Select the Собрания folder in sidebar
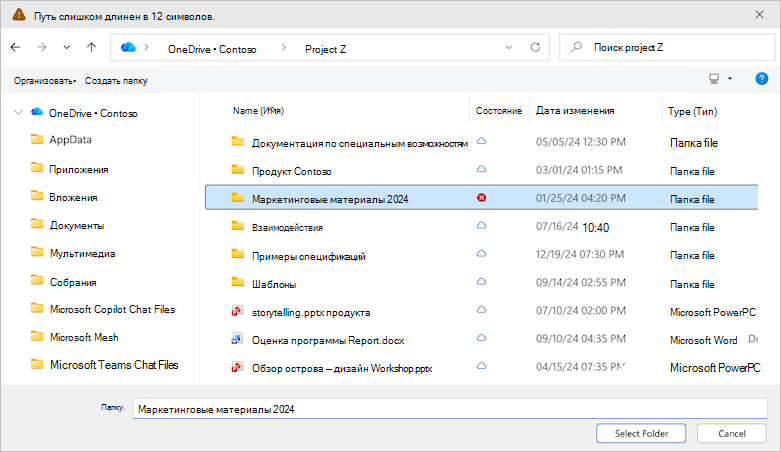 tap(73, 282)
